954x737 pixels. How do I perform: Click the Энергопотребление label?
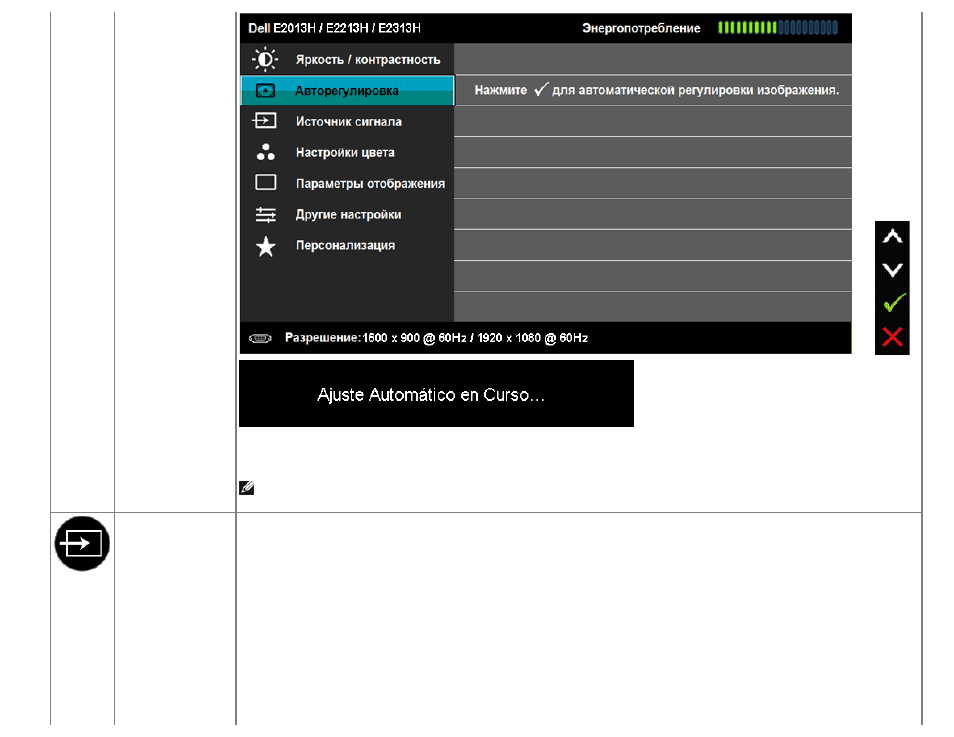(x=641, y=28)
